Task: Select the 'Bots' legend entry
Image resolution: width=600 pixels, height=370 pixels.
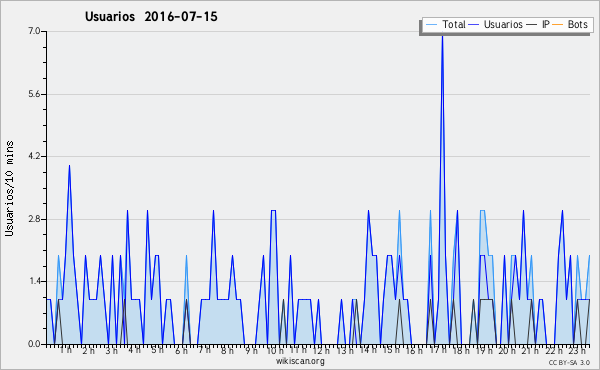Action: click(570, 24)
